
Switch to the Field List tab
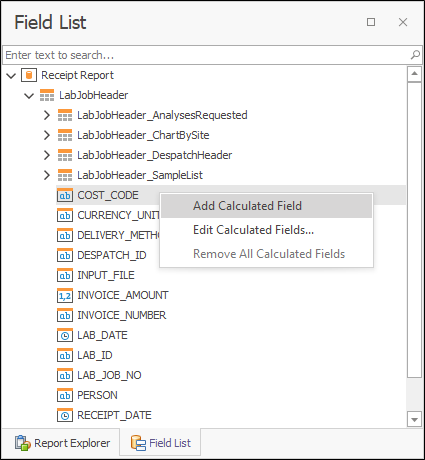point(161,443)
